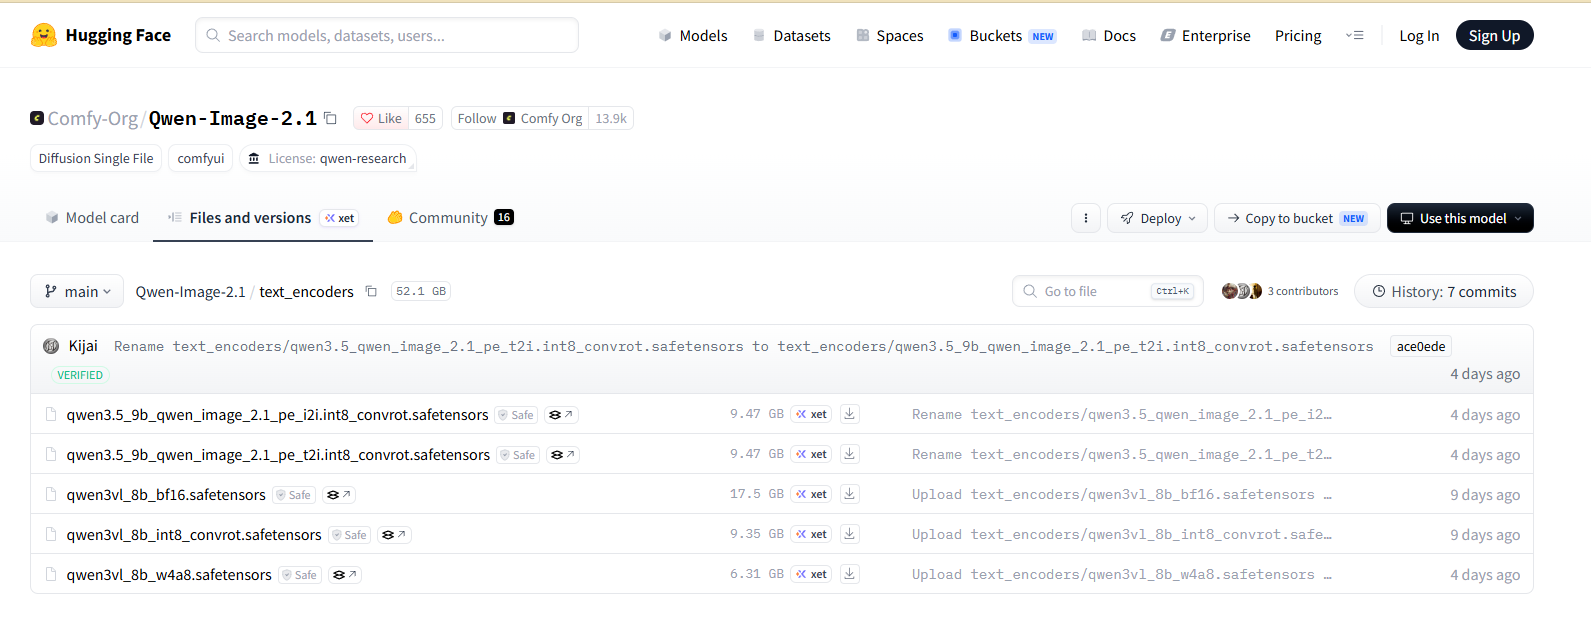The height and width of the screenshot is (621, 1591).
Task: Open qwen3vl_8b_int8_convrot.safetensors file
Action: point(194,535)
